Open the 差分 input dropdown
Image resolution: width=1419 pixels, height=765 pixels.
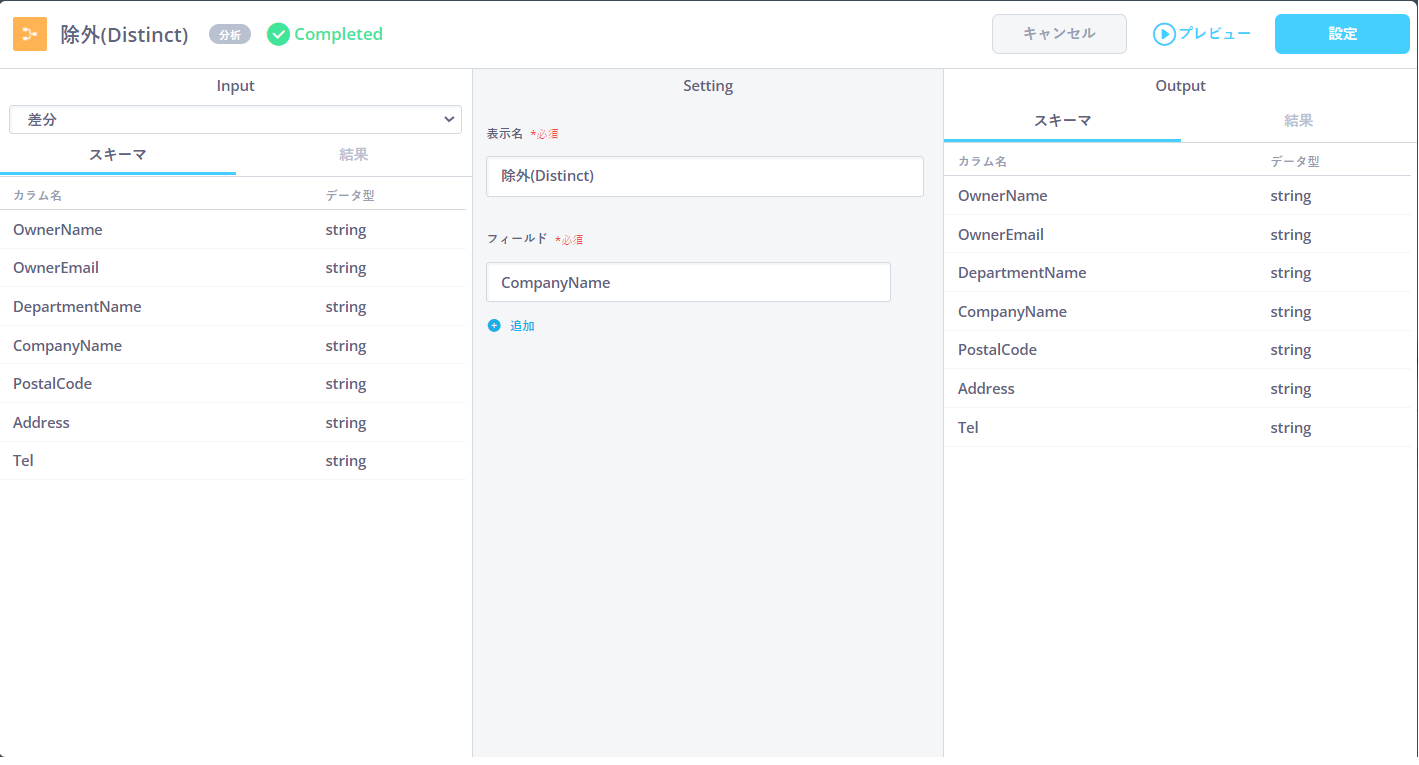click(x=236, y=119)
